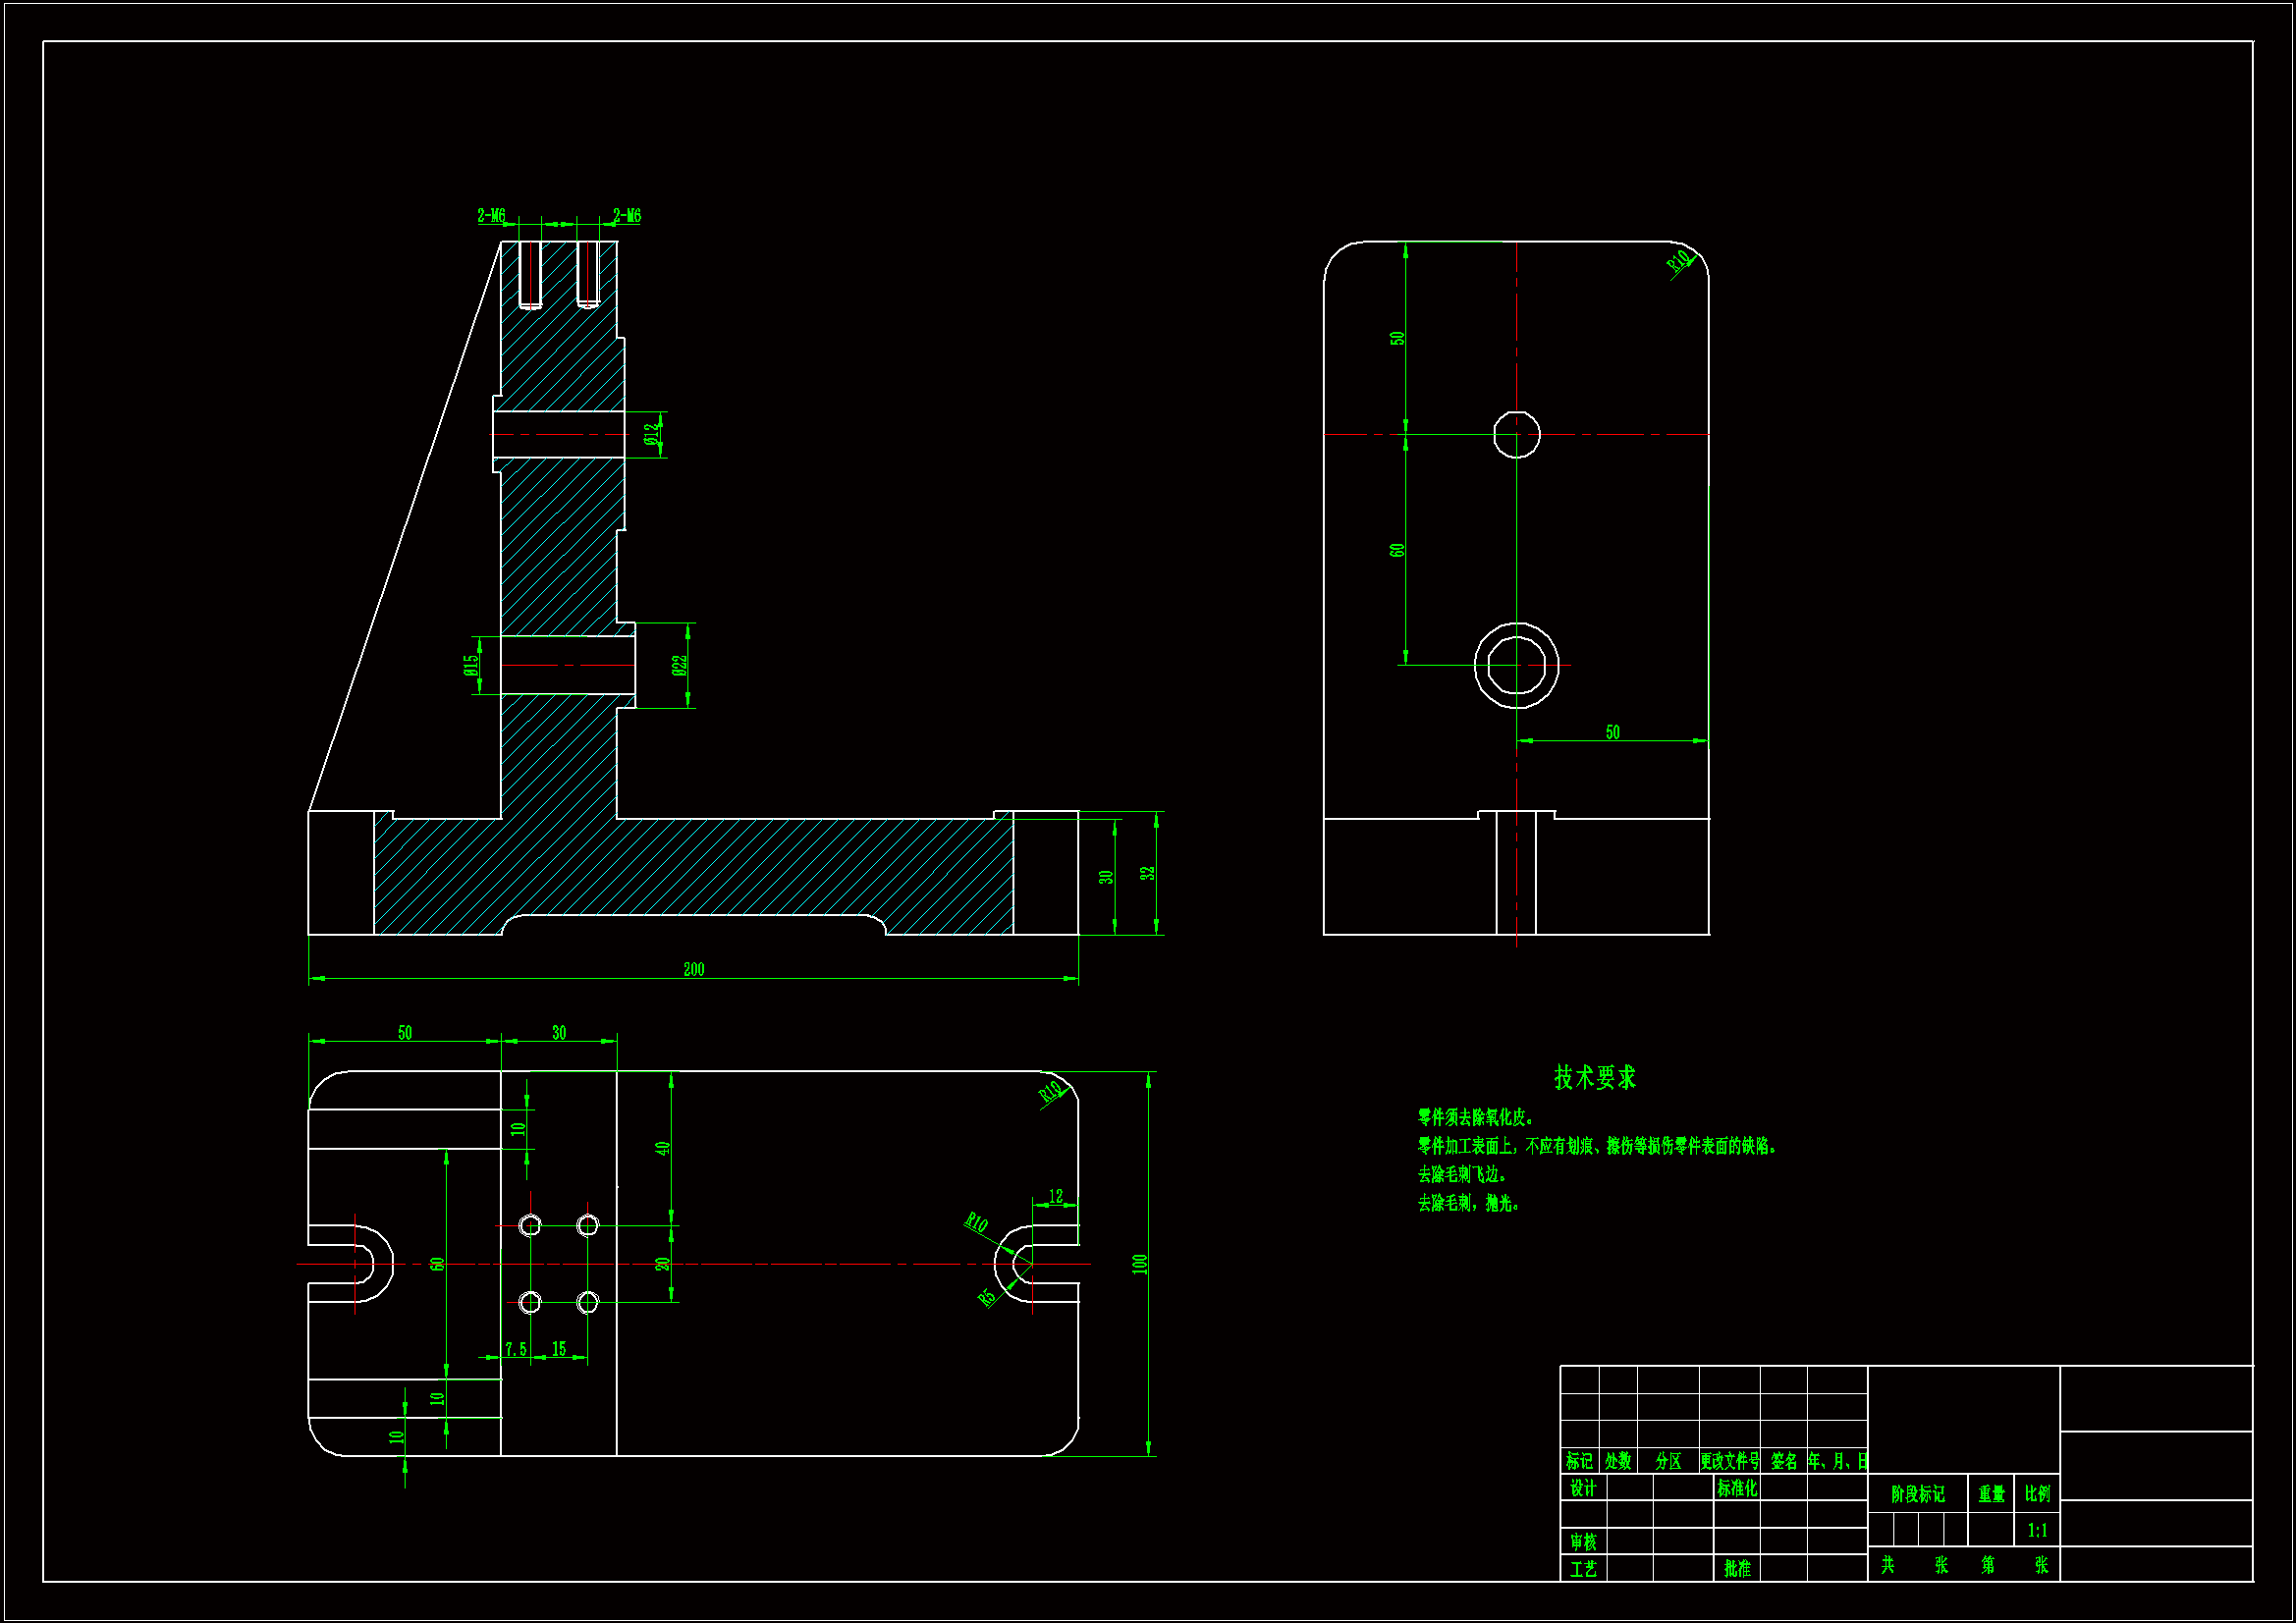Click the 7.5 dimension in the top view
This screenshot has width=2296, height=1623.
(x=515, y=1349)
